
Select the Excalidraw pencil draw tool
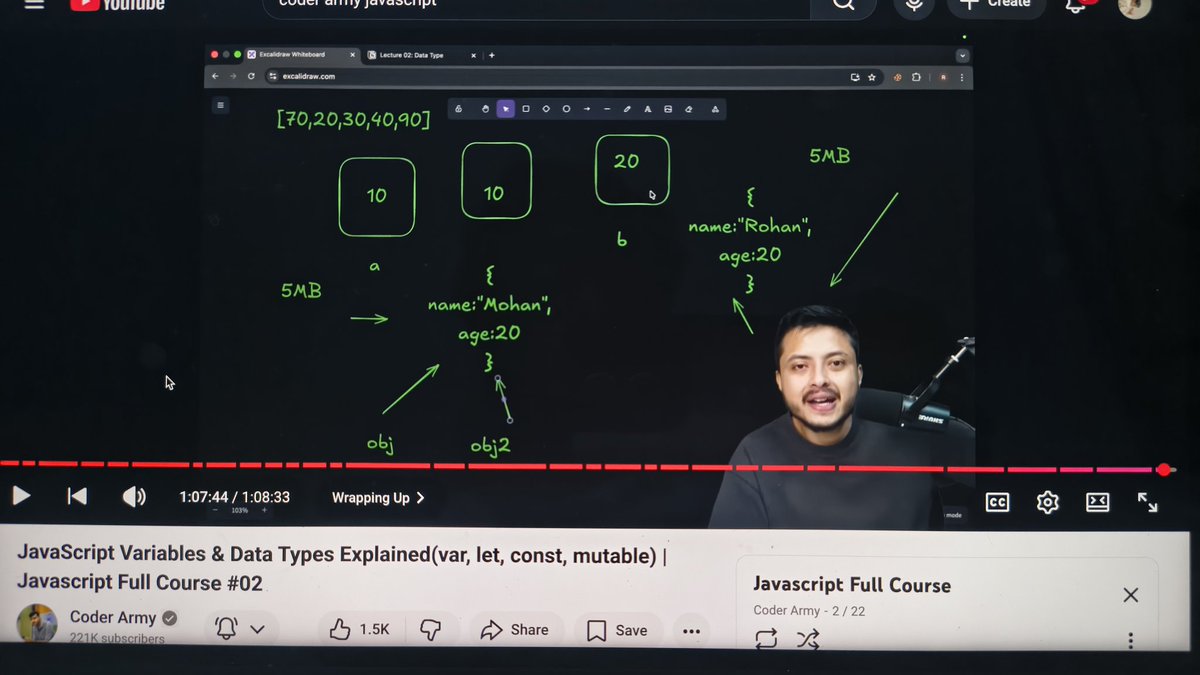coord(627,109)
